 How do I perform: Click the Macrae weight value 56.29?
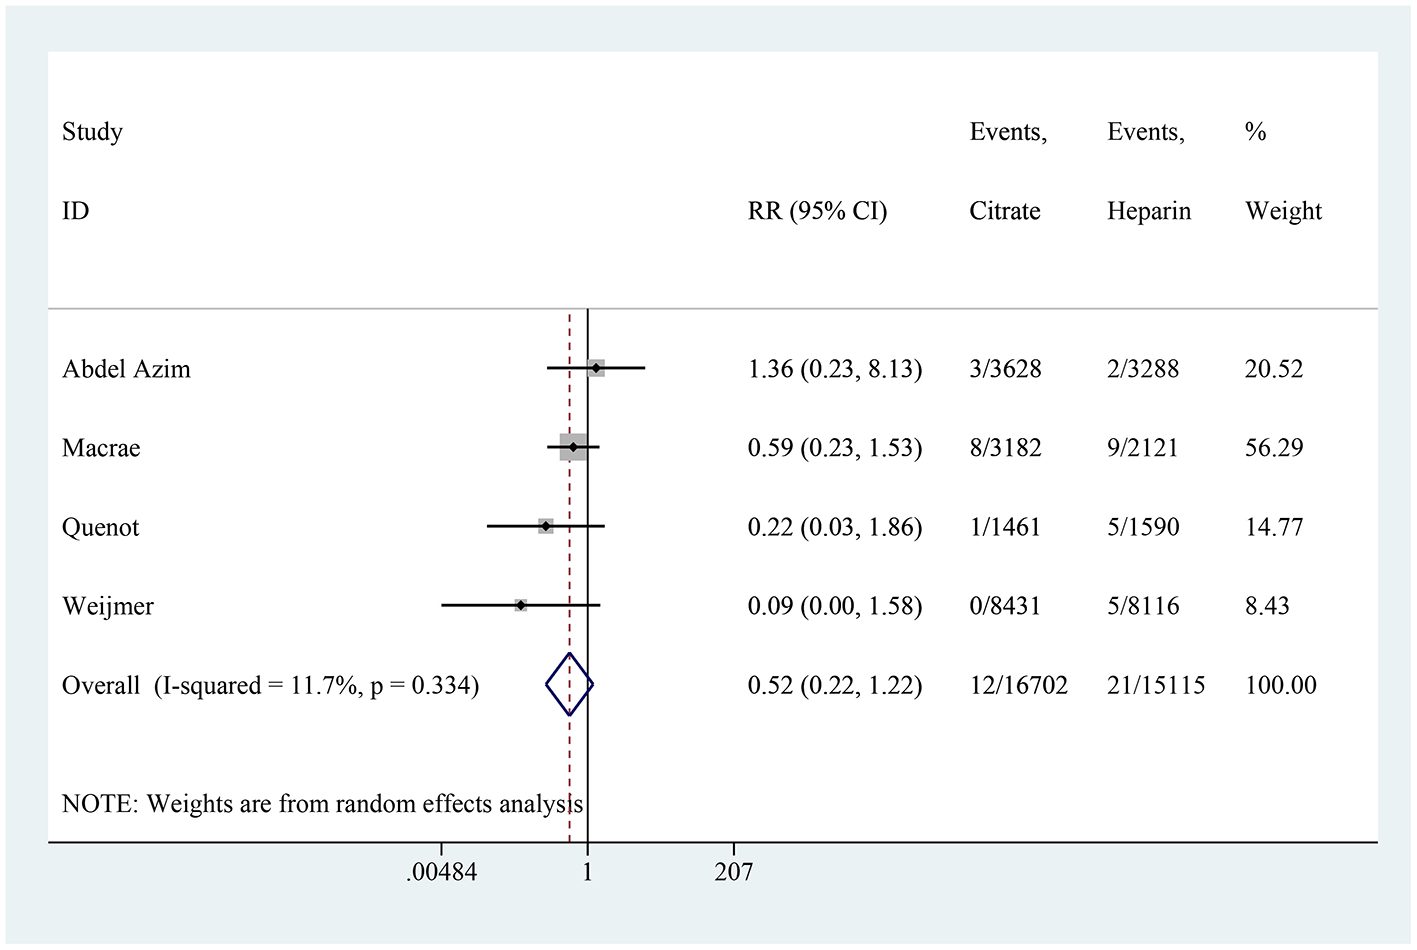coord(1274,448)
